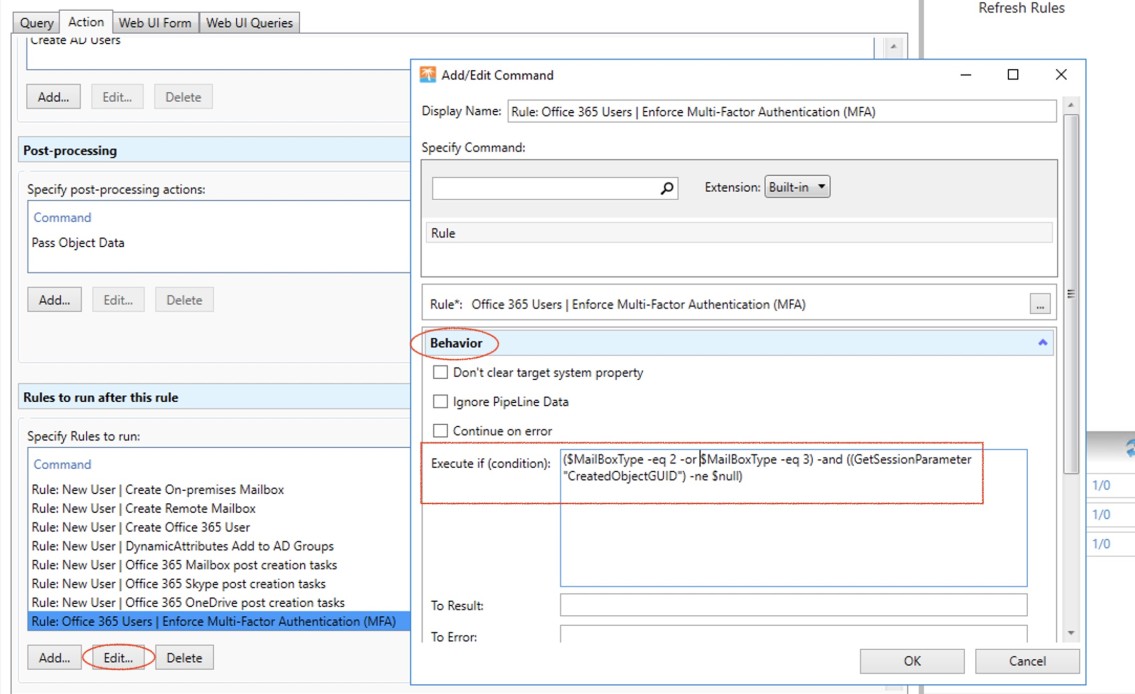Click Delete under Rules to run list

coord(185,658)
